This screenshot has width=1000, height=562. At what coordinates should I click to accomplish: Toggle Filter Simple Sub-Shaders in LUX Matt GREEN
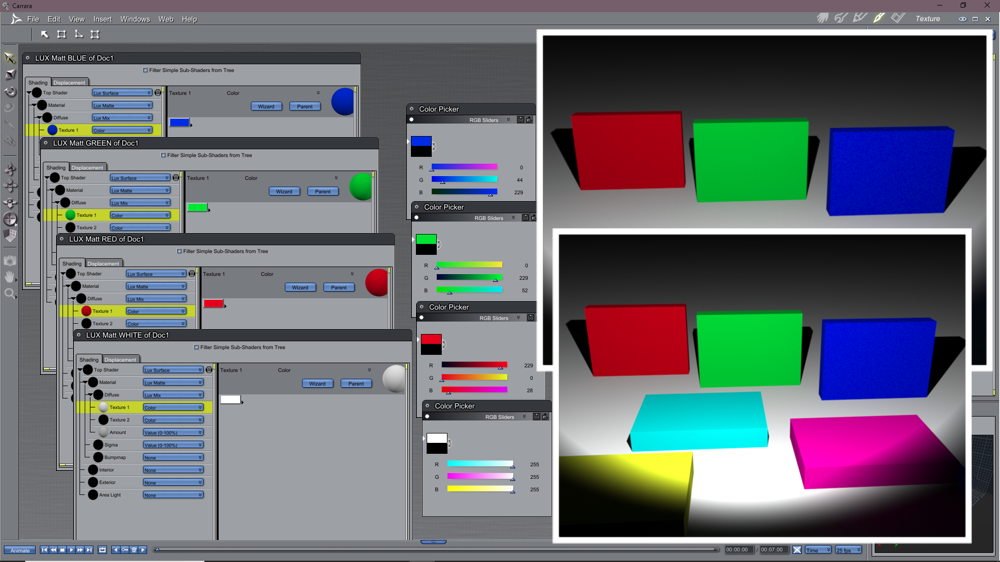click(163, 155)
